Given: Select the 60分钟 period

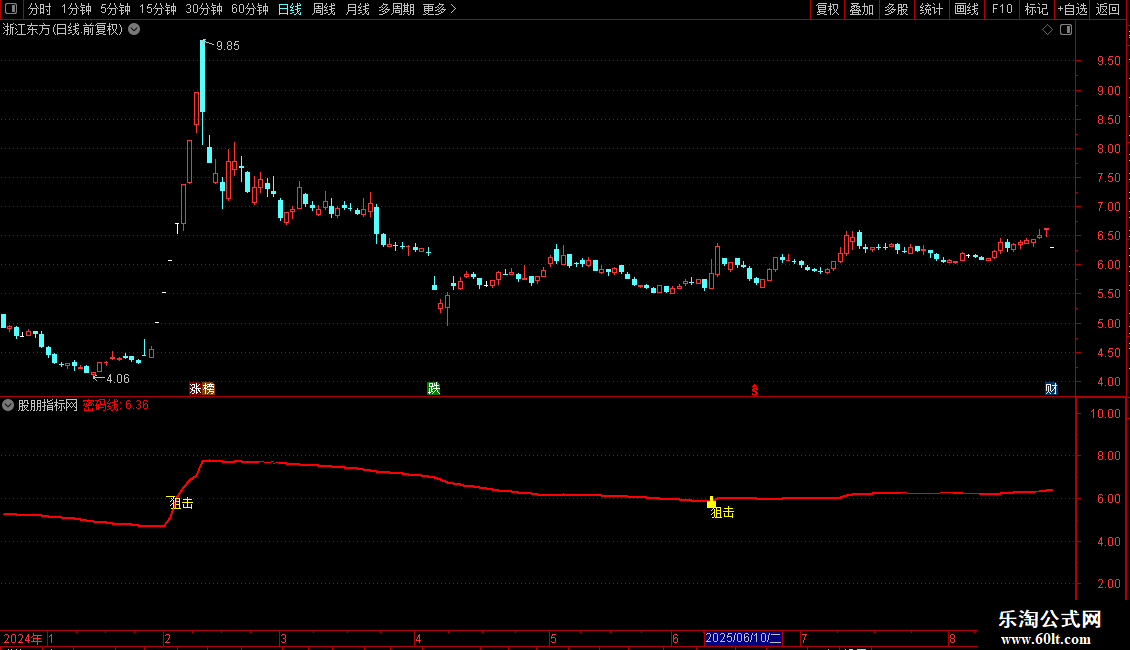Looking at the screenshot, I should (250, 9).
